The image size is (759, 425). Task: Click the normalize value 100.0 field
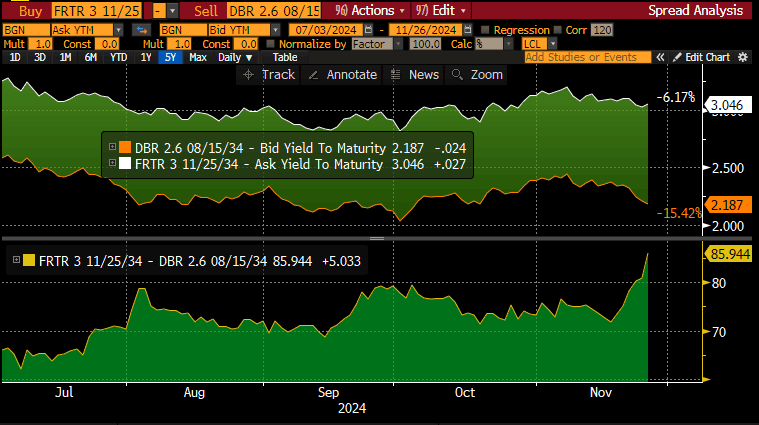(x=425, y=44)
